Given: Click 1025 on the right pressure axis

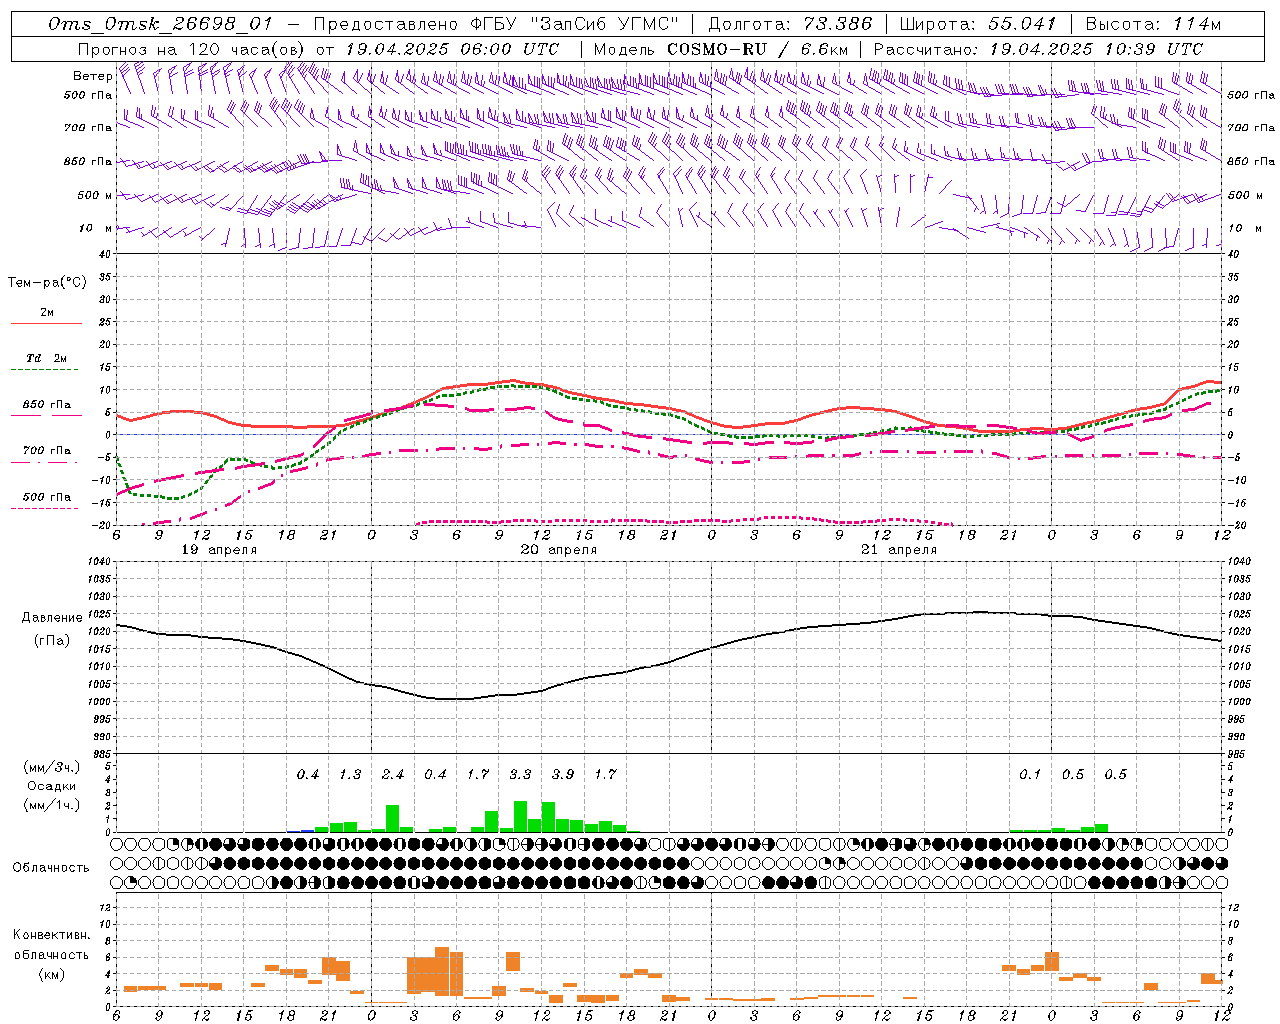Looking at the screenshot, I should 1239,614.
